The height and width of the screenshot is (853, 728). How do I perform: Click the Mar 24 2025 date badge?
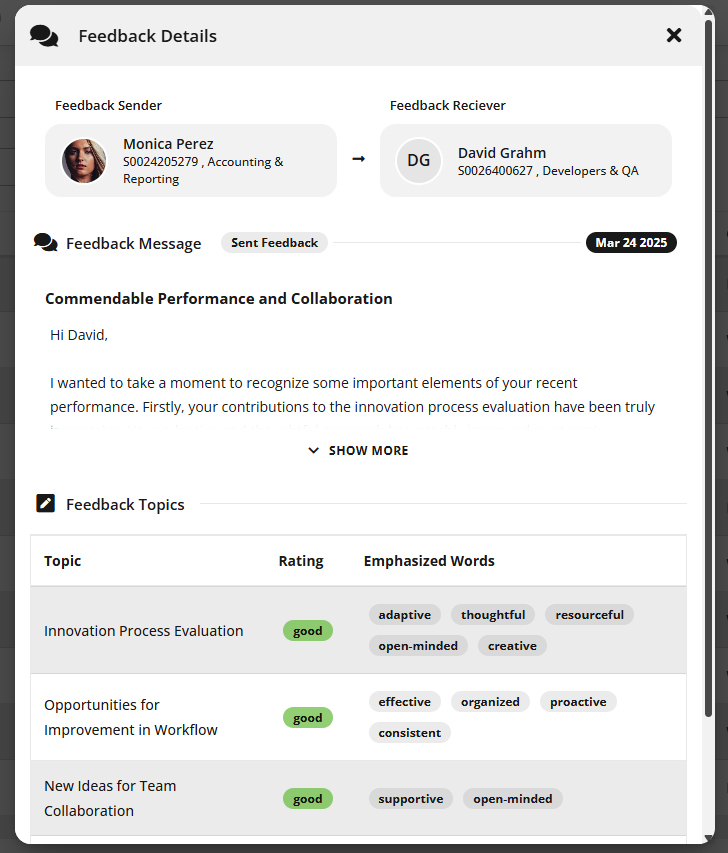tap(631, 243)
